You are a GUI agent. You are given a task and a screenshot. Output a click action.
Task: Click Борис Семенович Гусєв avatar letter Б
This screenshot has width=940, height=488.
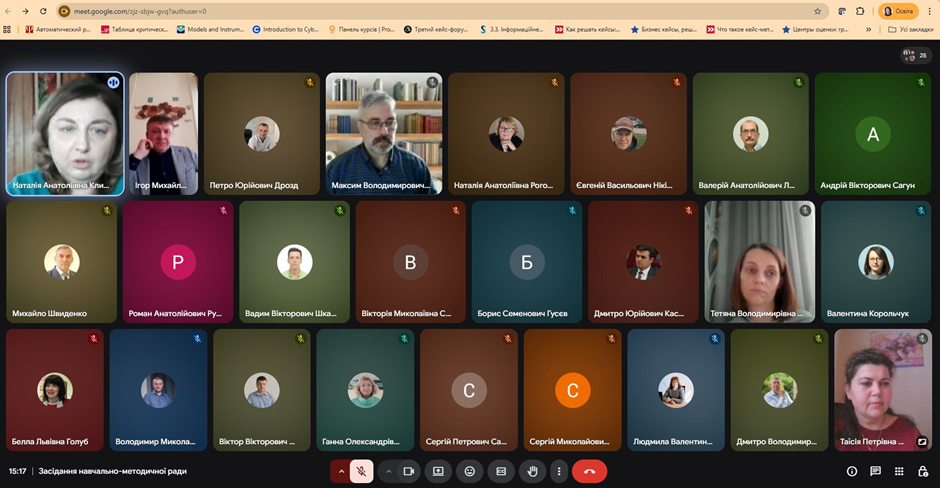pos(527,262)
